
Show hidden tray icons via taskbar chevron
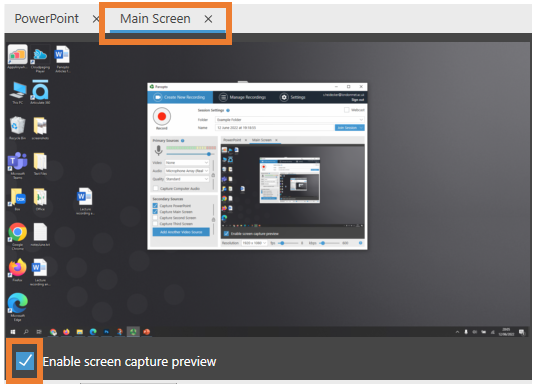click(457, 332)
